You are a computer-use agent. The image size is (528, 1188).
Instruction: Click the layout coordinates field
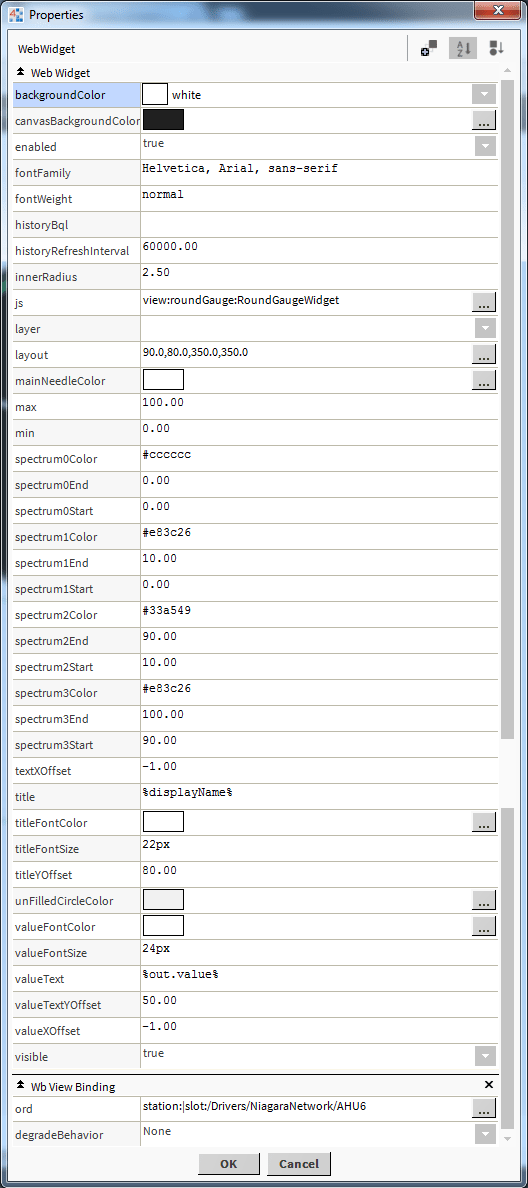(x=305, y=354)
